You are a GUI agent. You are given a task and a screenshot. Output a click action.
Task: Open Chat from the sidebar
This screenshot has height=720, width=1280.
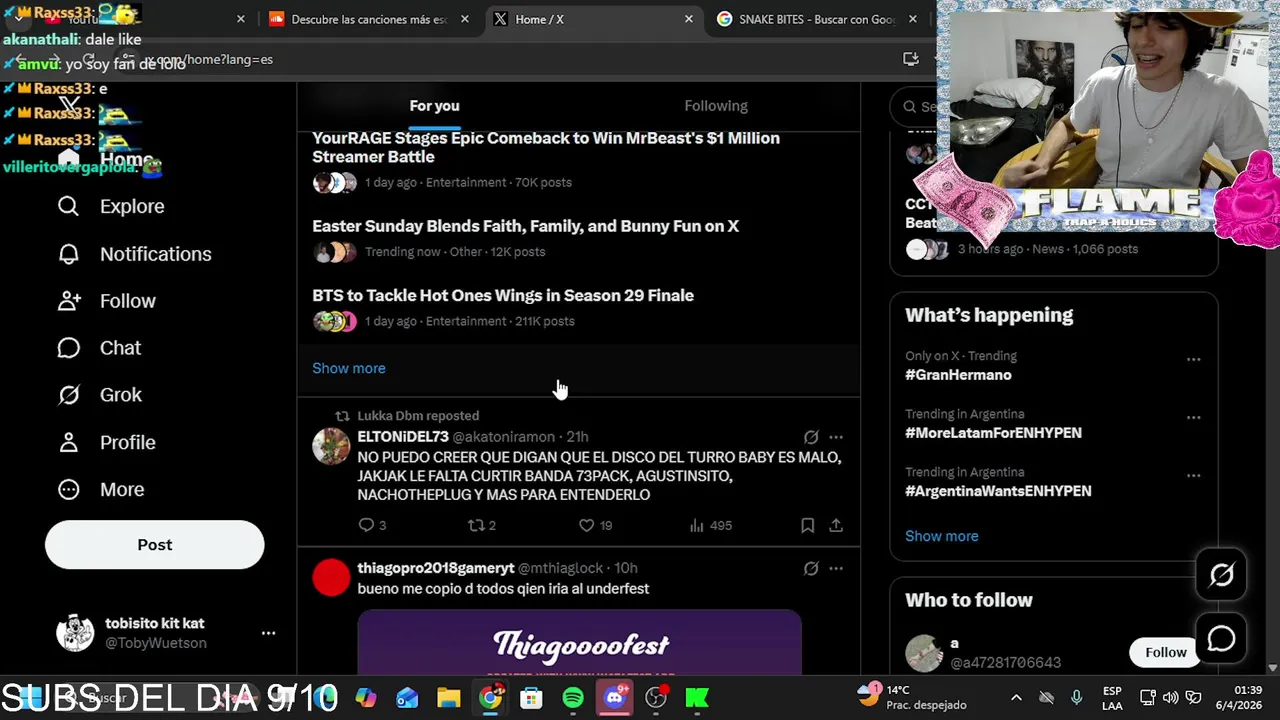coord(99,348)
